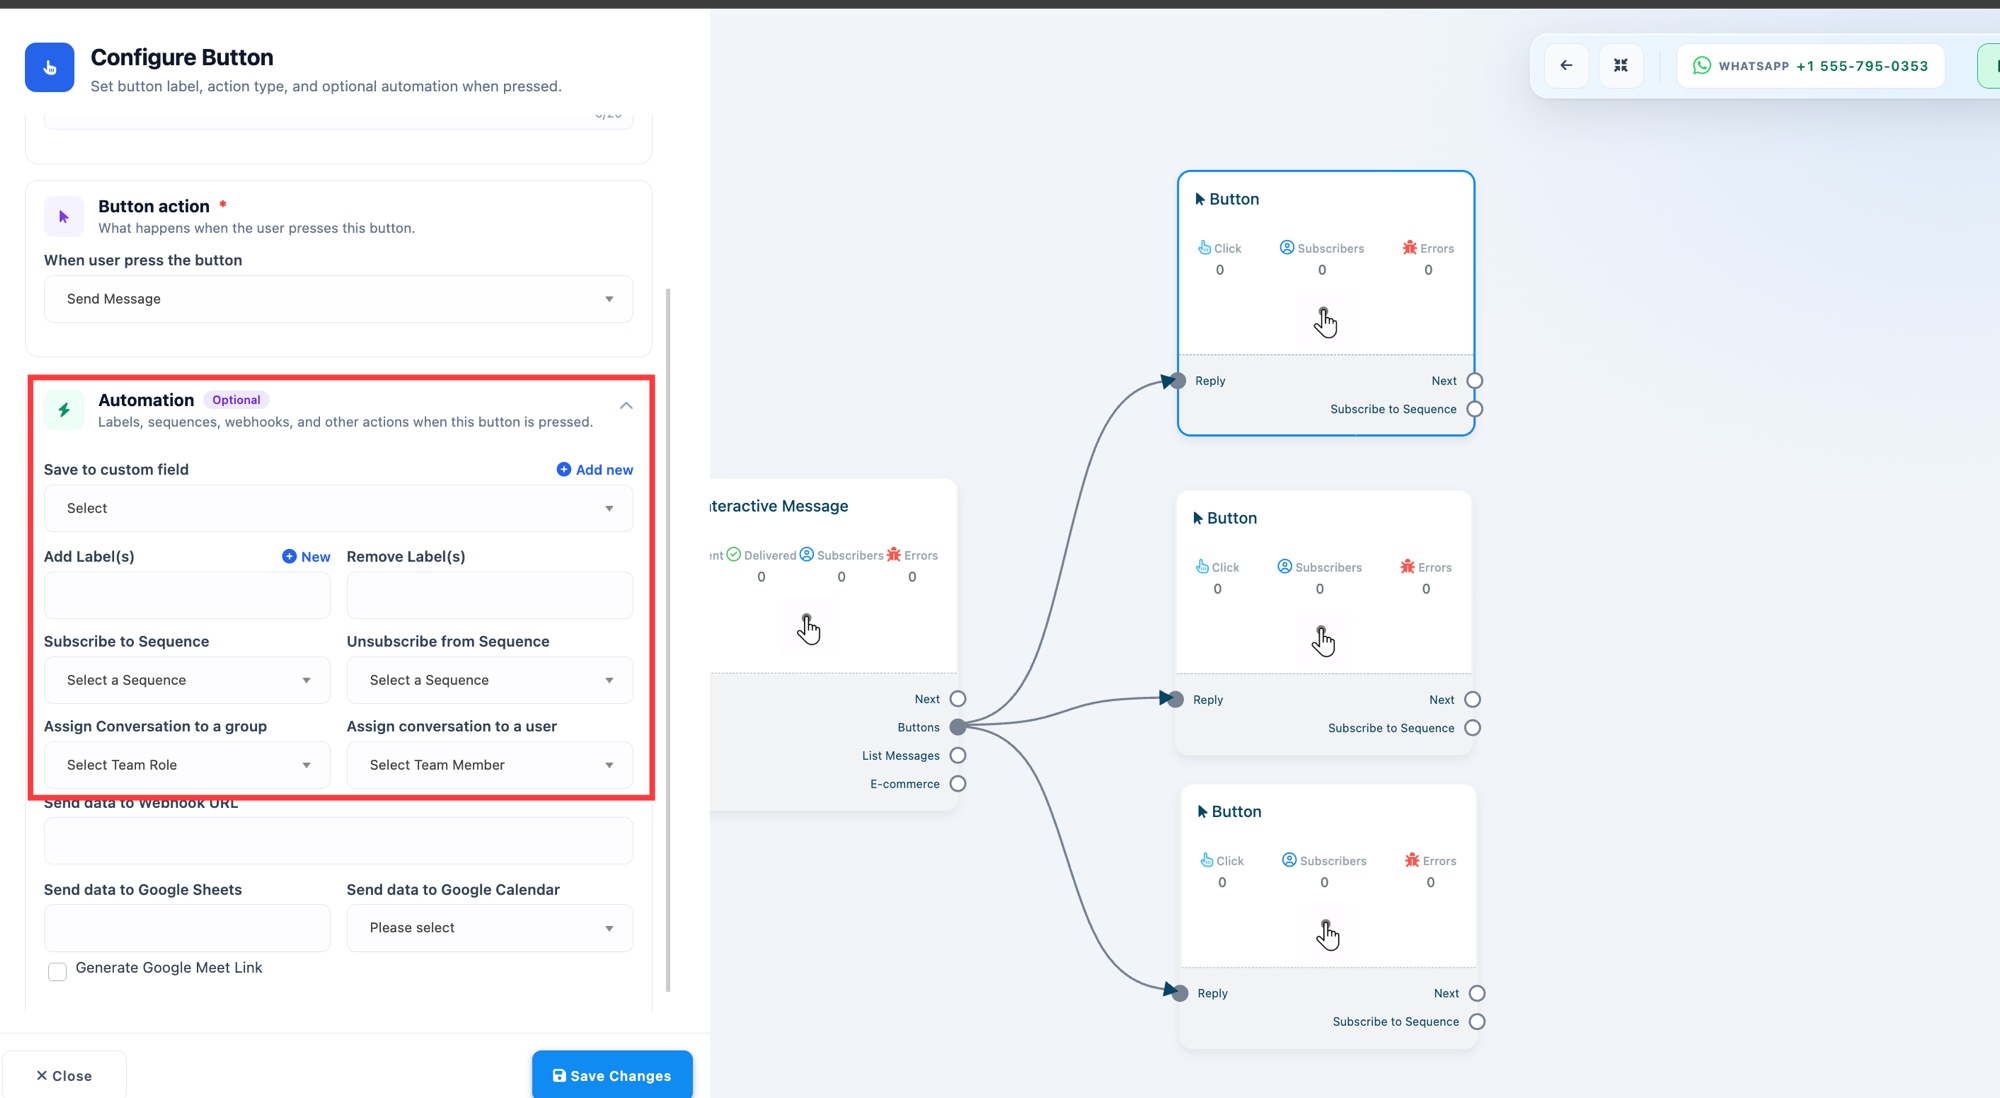Click the Remove Label(s) input field

pos(490,596)
